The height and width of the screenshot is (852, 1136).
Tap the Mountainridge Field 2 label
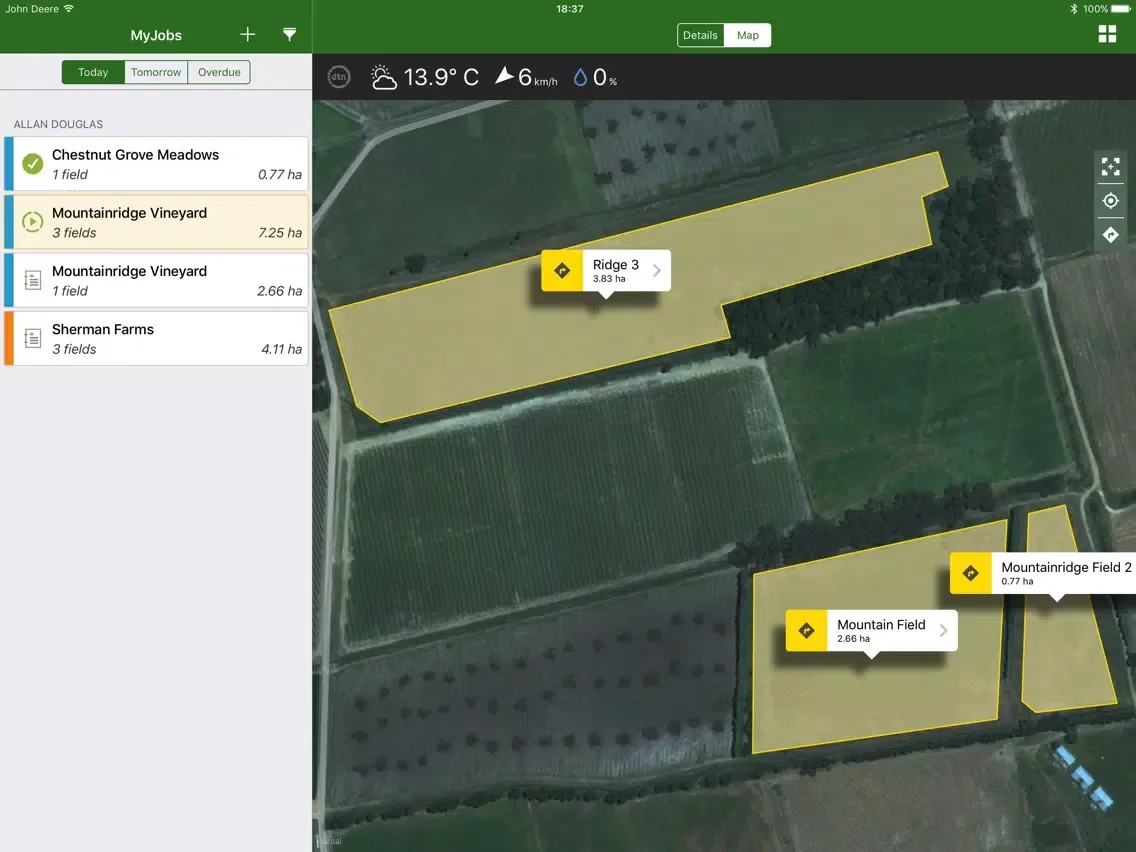point(1066,567)
